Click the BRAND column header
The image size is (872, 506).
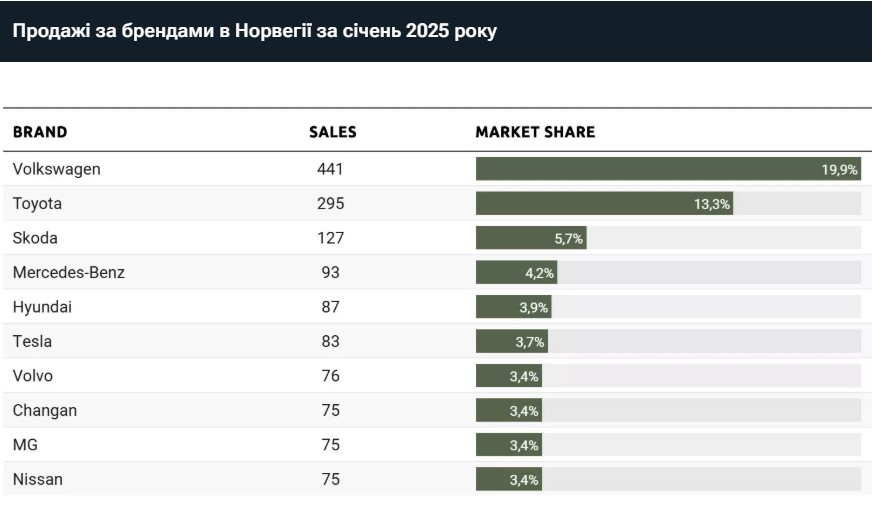click(x=40, y=132)
